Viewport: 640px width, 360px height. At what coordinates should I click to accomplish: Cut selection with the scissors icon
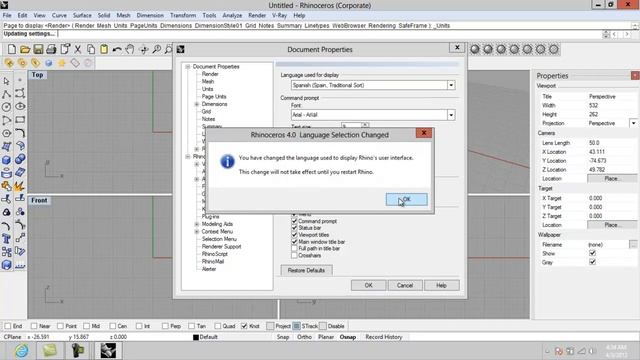point(78,49)
